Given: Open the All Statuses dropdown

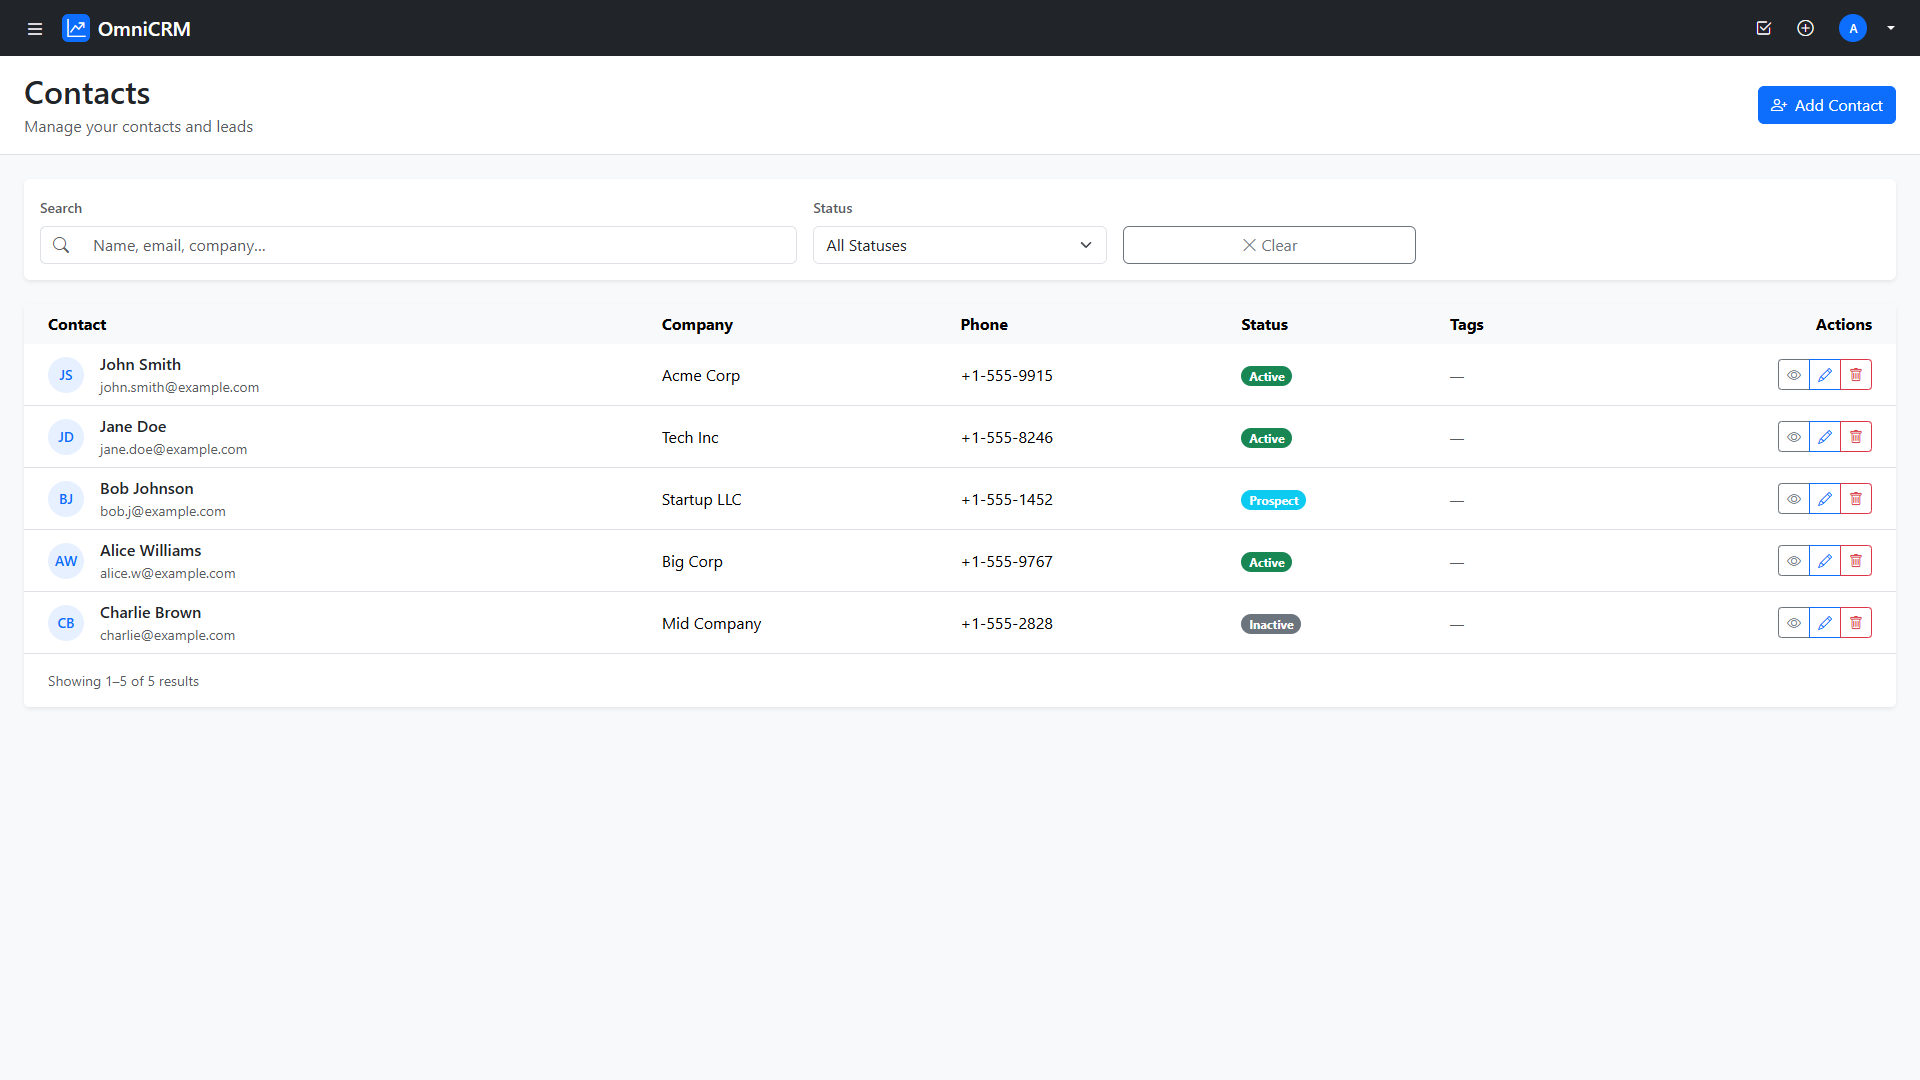Looking at the screenshot, I should (x=959, y=245).
